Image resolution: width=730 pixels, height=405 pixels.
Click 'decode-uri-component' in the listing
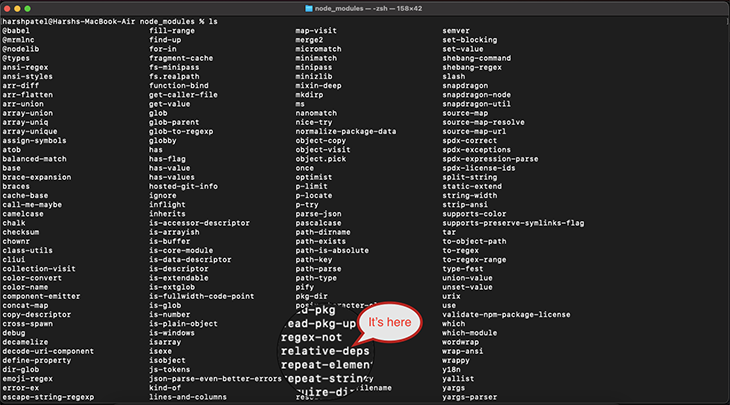(48, 351)
